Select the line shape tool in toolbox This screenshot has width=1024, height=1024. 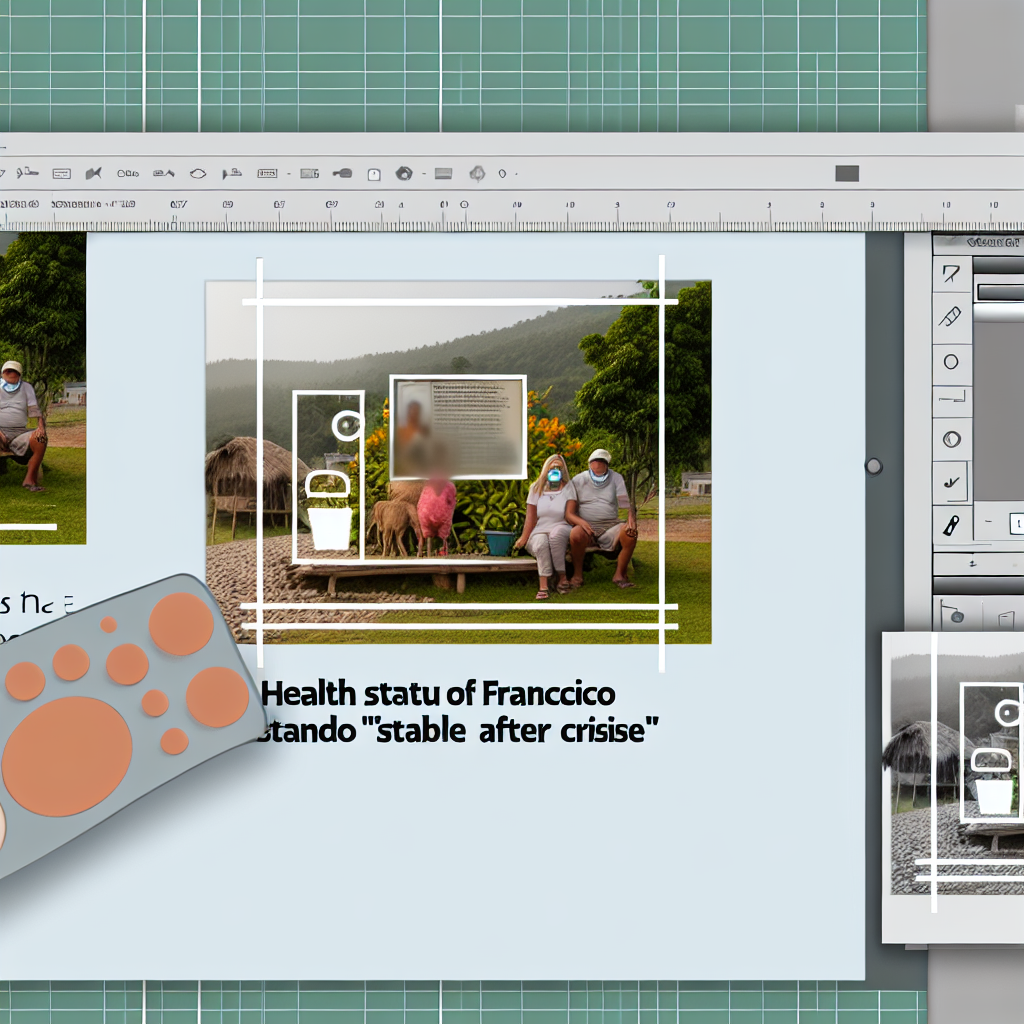(951, 401)
